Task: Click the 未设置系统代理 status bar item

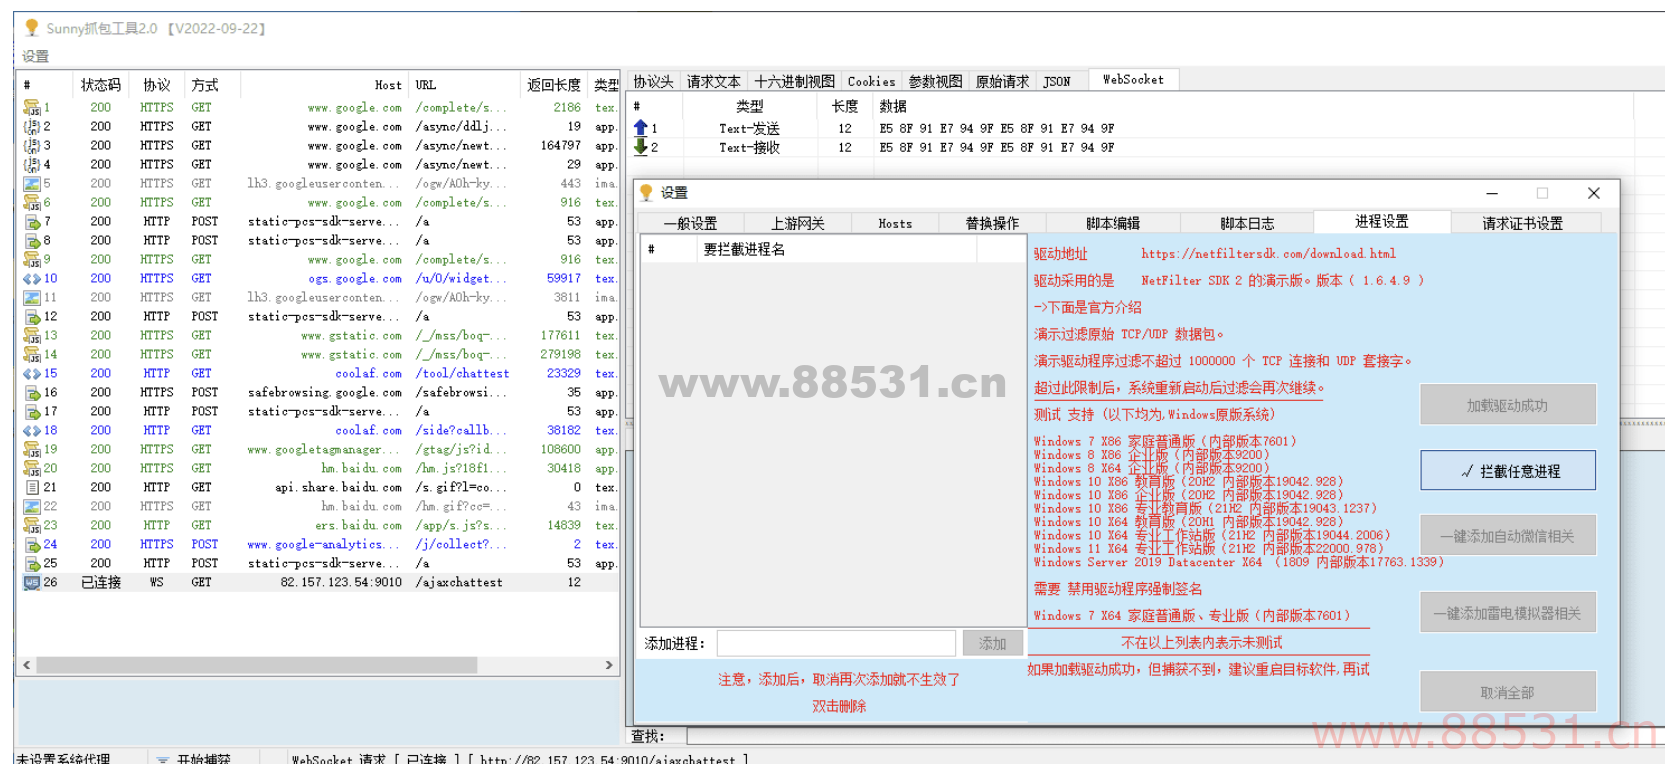Action: pos(63,760)
